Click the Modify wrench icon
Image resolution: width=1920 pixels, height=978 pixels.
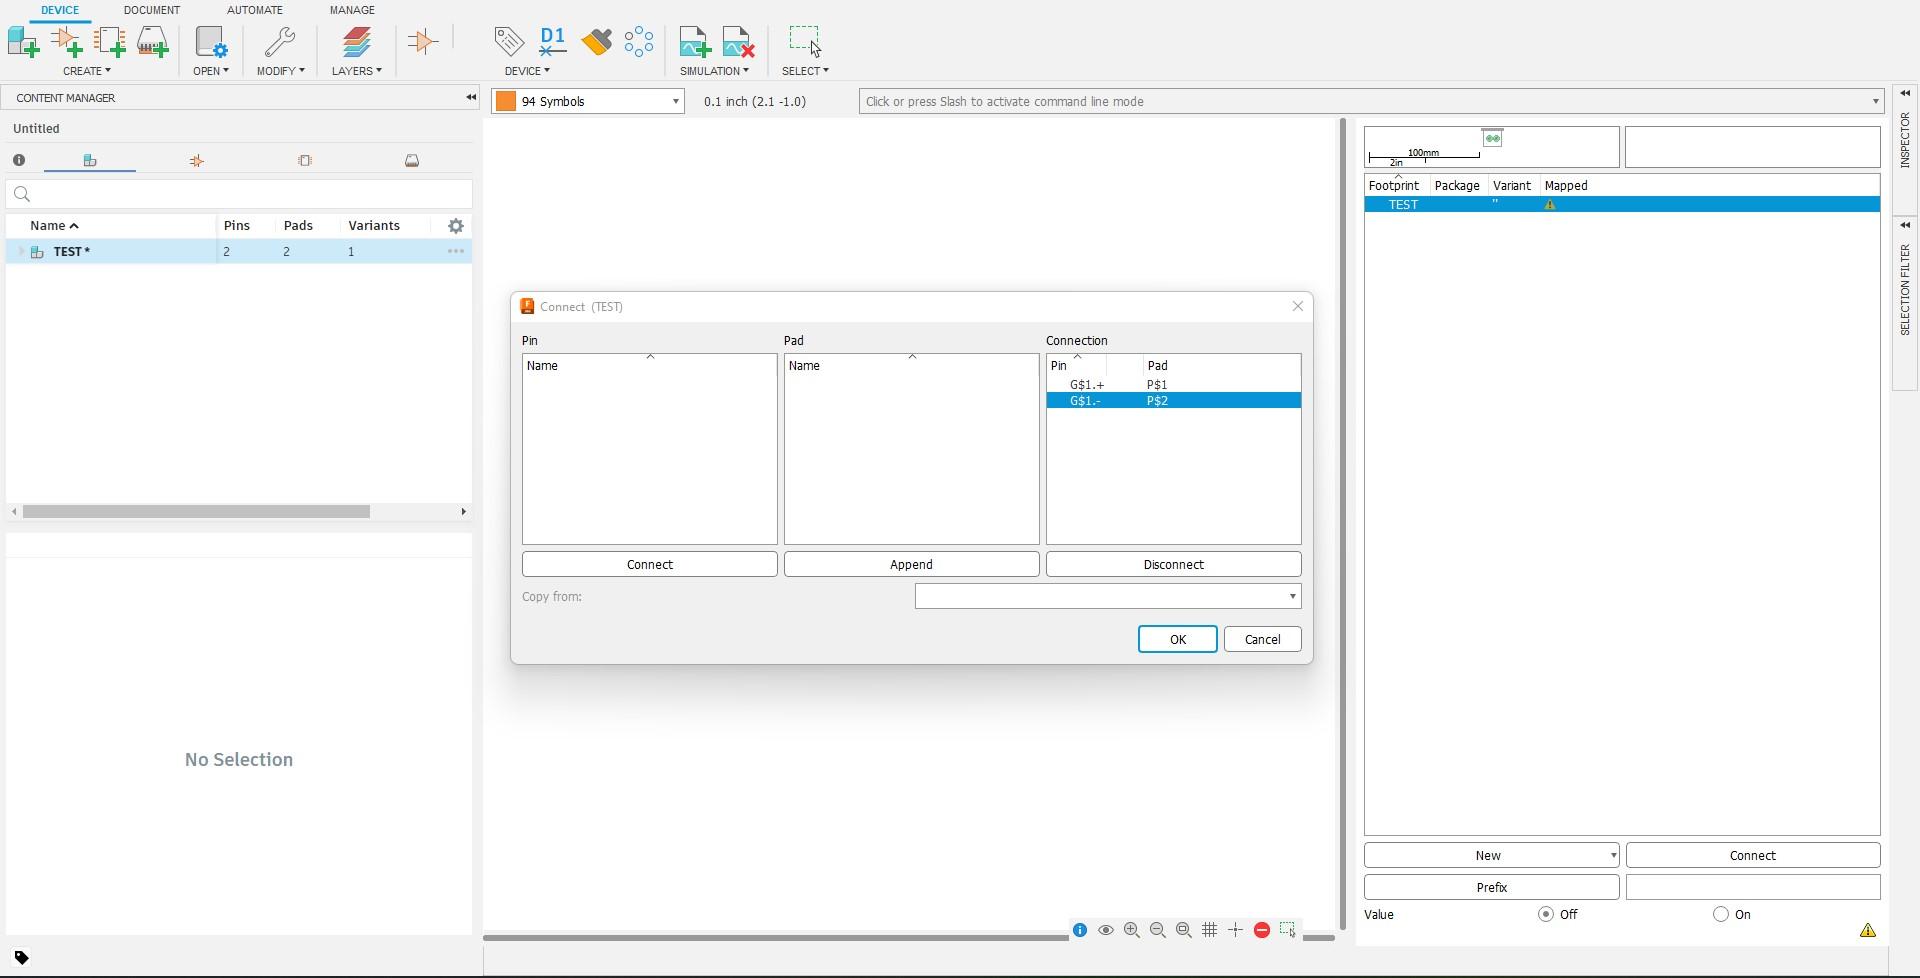pyautogui.click(x=280, y=42)
